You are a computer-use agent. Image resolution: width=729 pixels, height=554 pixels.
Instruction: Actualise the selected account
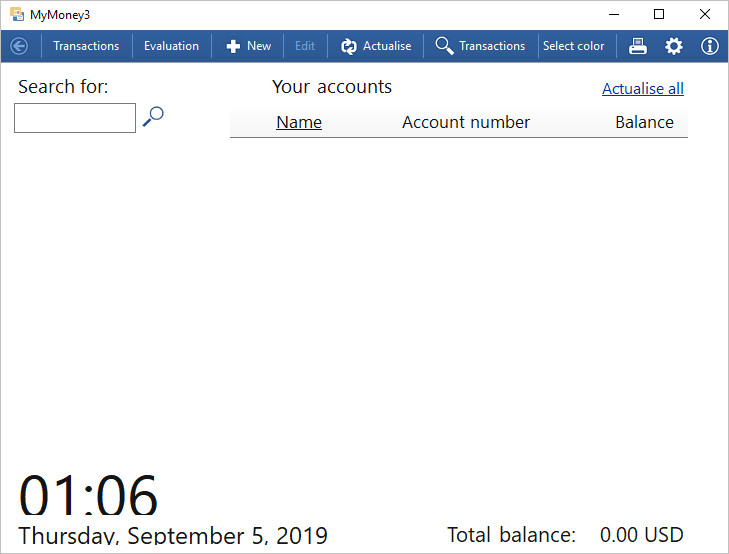click(376, 46)
